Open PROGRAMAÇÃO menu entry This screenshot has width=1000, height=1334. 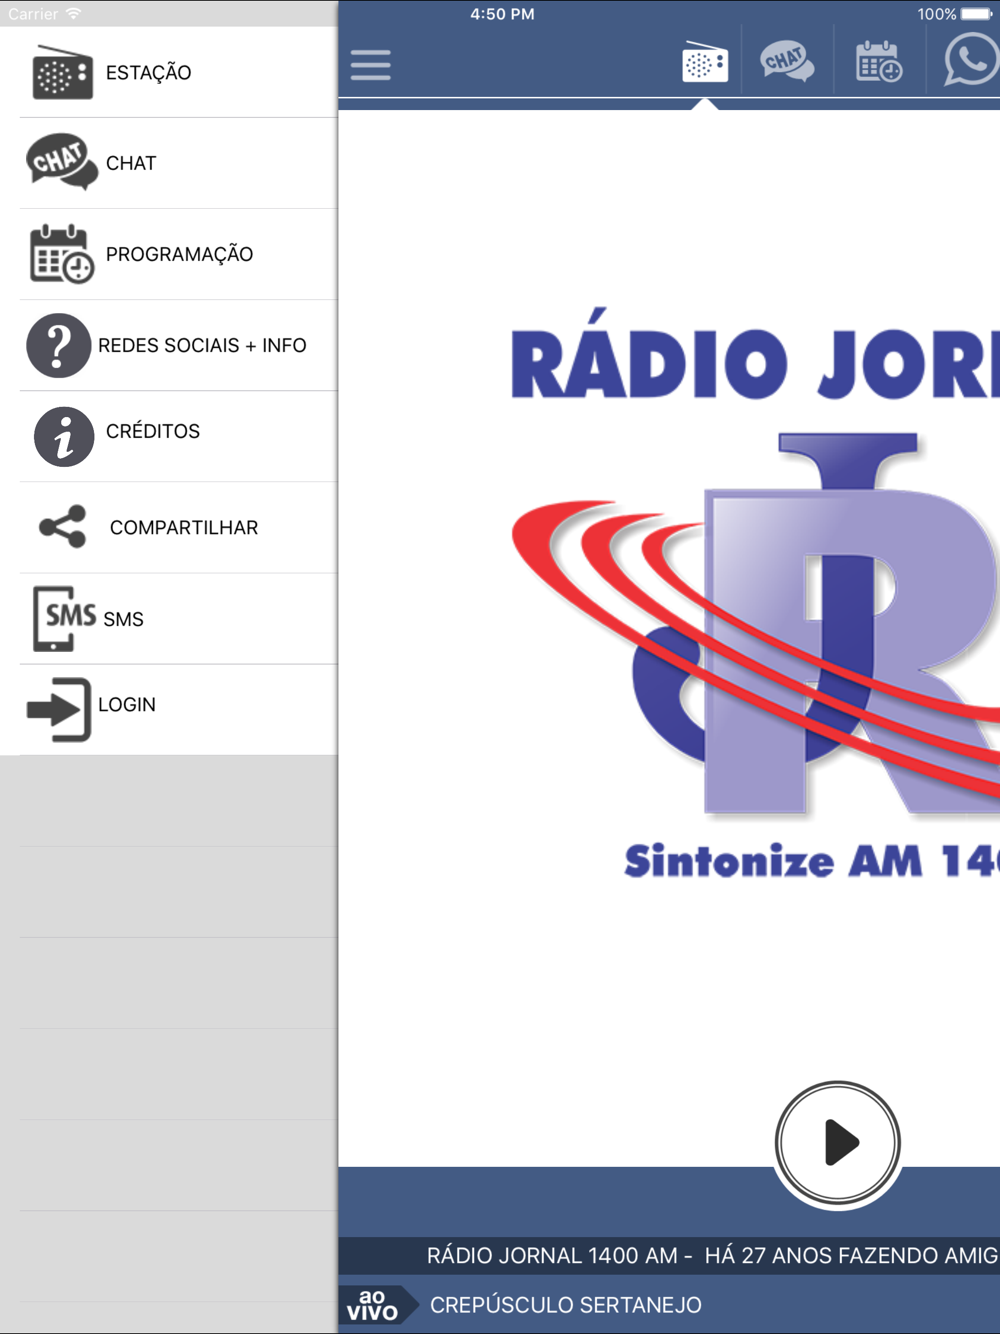tap(179, 254)
